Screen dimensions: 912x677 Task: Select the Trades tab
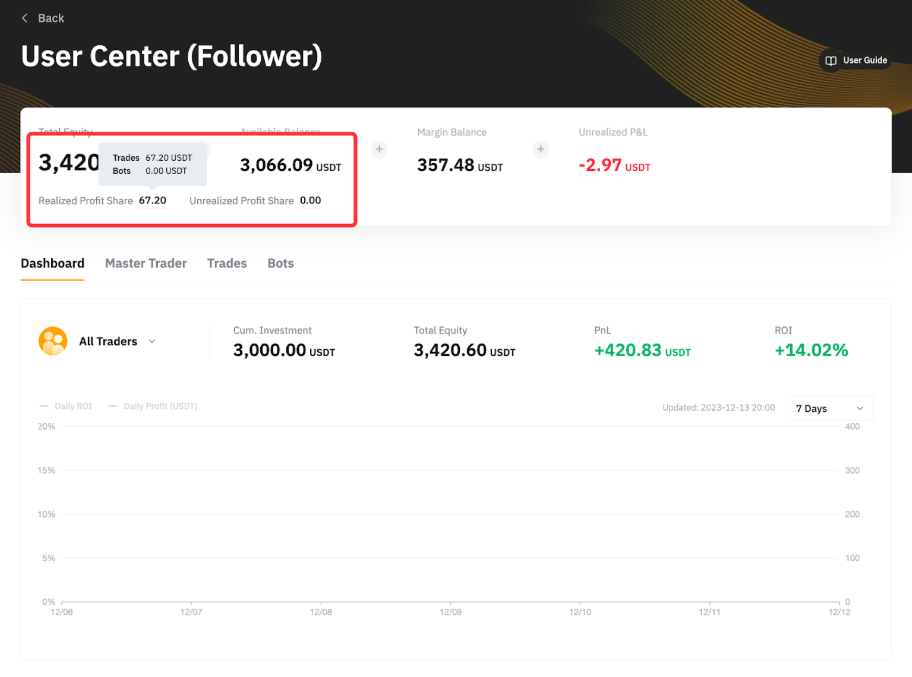[x=227, y=263]
